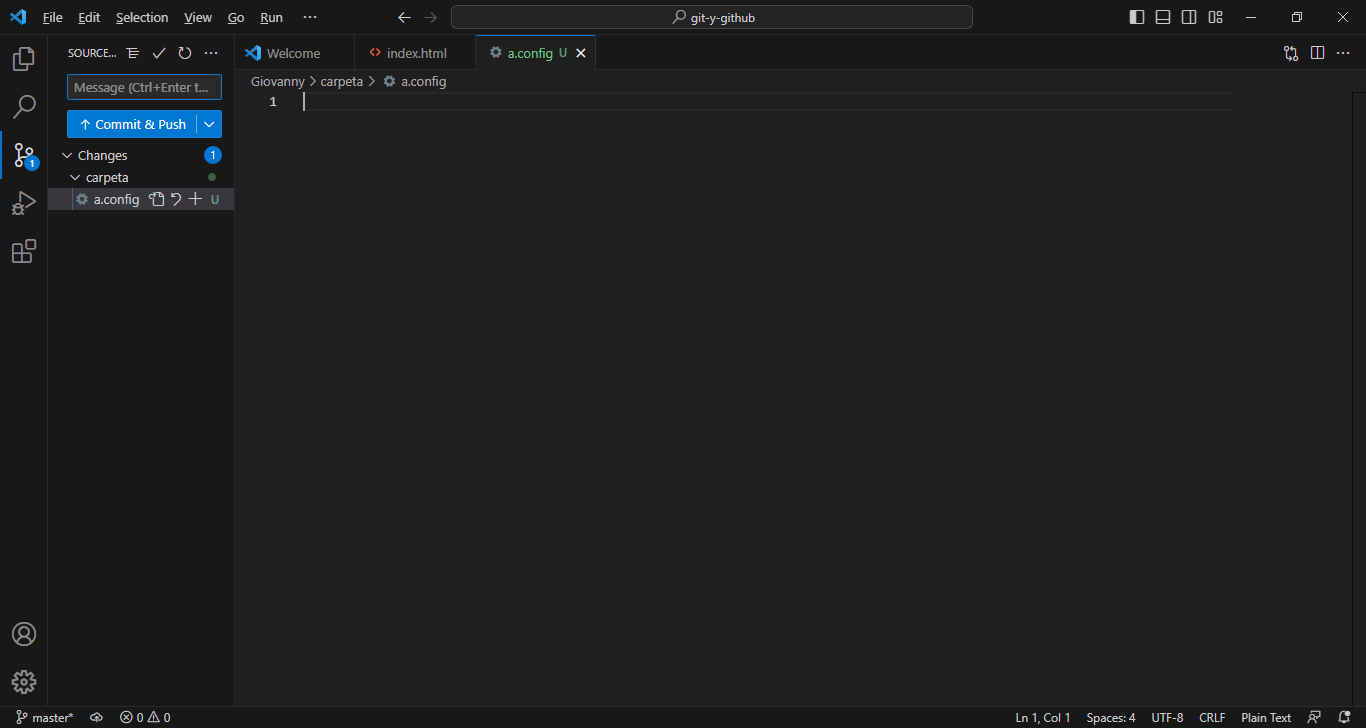The height and width of the screenshot is (728, 1366).
Task: Click the errors and warnings counter
Action: point(145,717)
